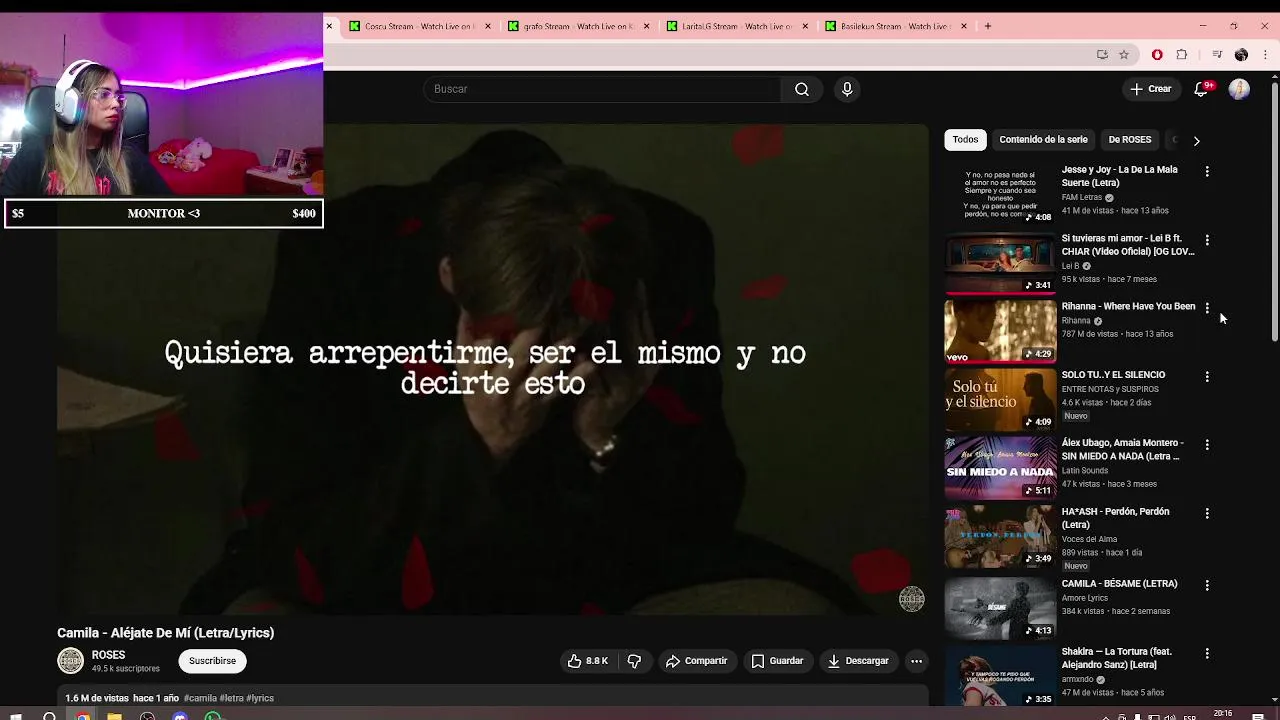Close the LaritaLG Stream tab
The height and width of the screenshot is (720, 1280).
pos(805,26)
